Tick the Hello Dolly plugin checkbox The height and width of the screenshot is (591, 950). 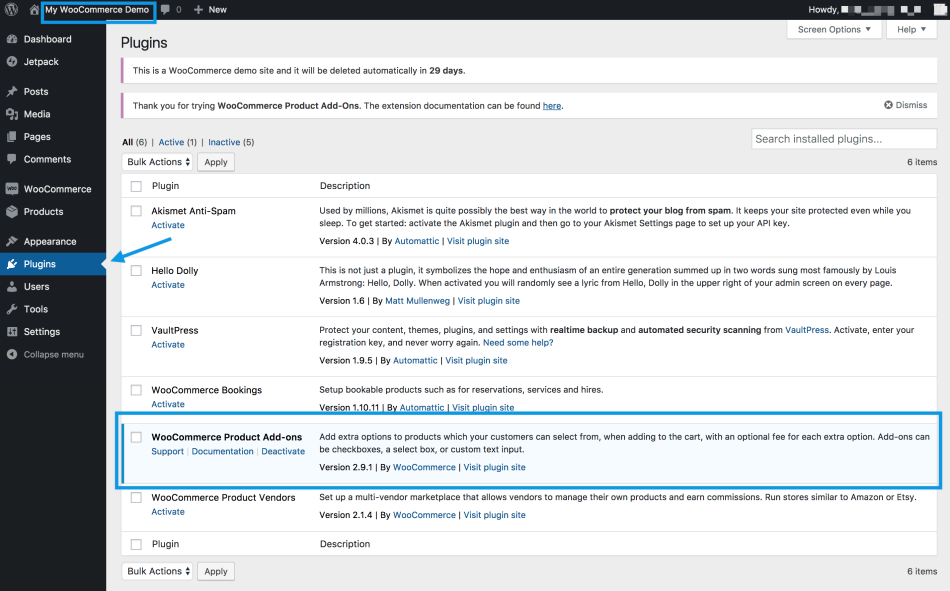136,271
